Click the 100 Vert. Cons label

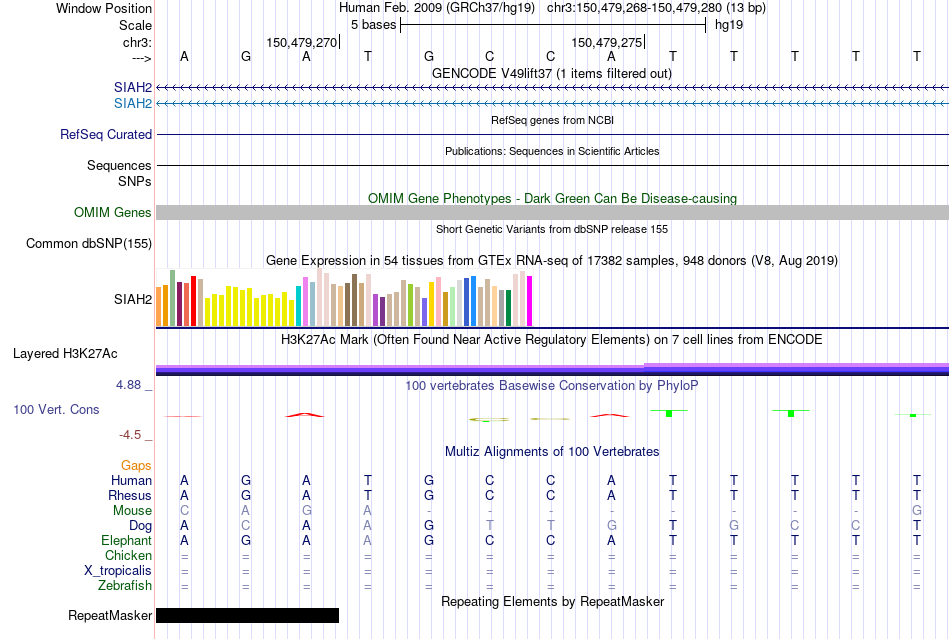tap(56, 409)
